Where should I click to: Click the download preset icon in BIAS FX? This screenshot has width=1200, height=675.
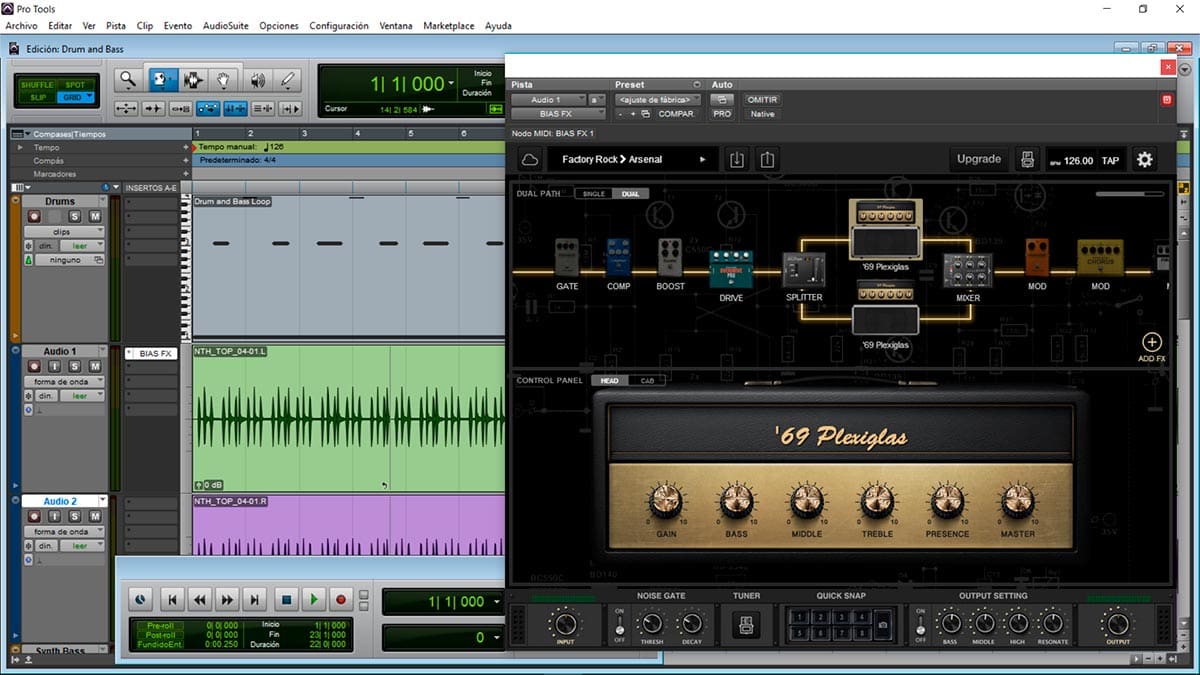737,159
